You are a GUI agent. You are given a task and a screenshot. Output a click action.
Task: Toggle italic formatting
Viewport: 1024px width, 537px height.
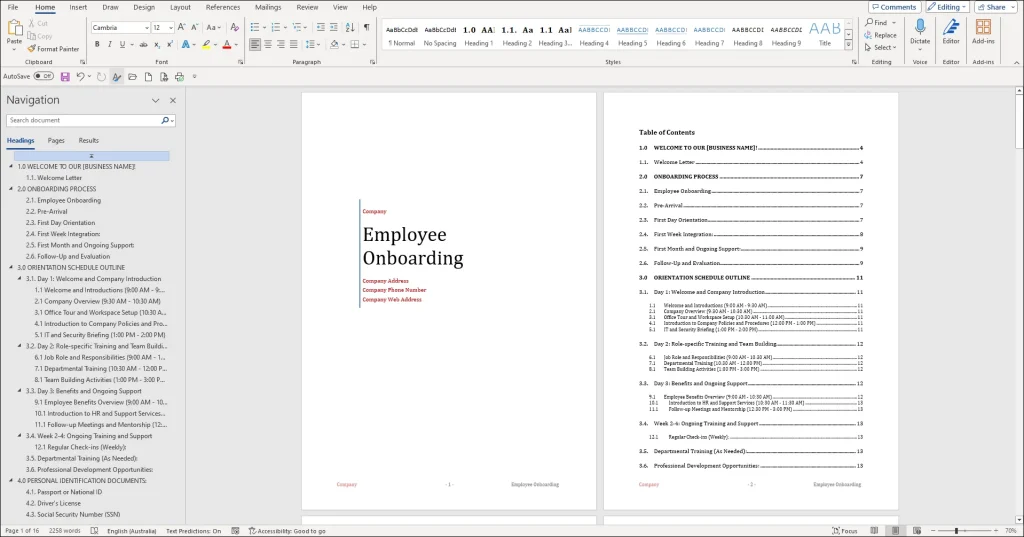[109, 45]
